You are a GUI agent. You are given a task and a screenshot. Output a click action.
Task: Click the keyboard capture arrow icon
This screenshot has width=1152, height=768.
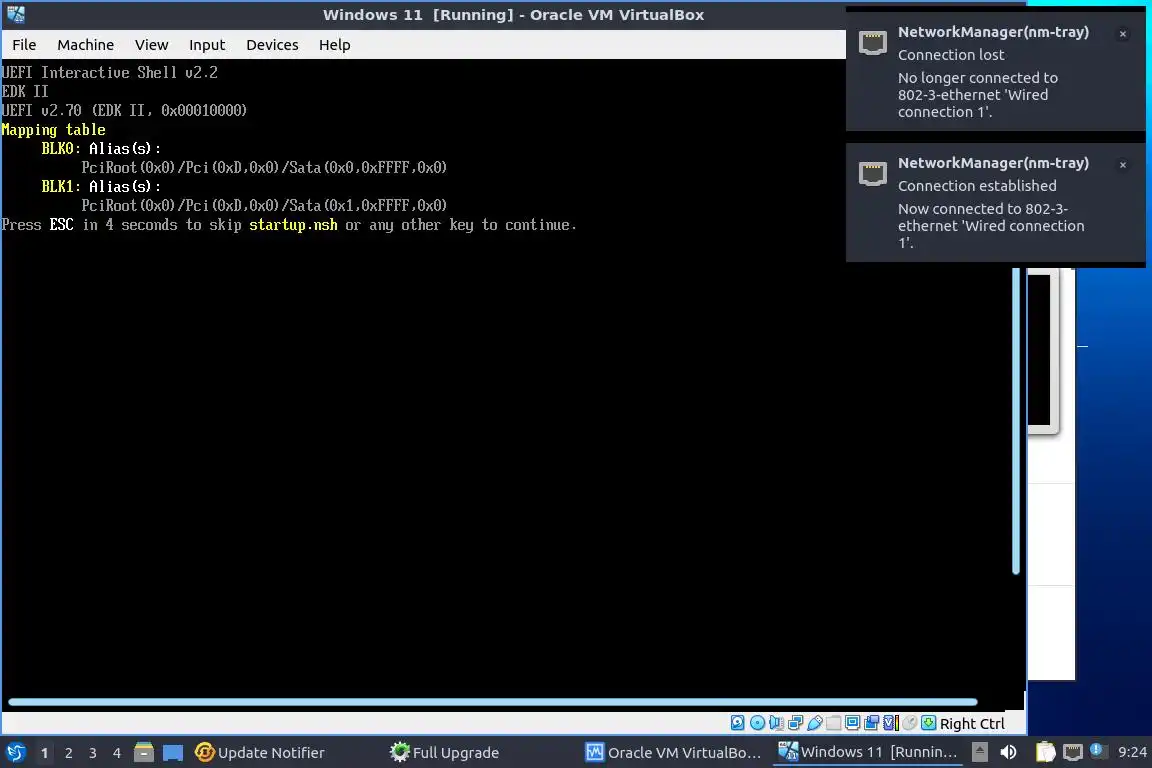929,722
